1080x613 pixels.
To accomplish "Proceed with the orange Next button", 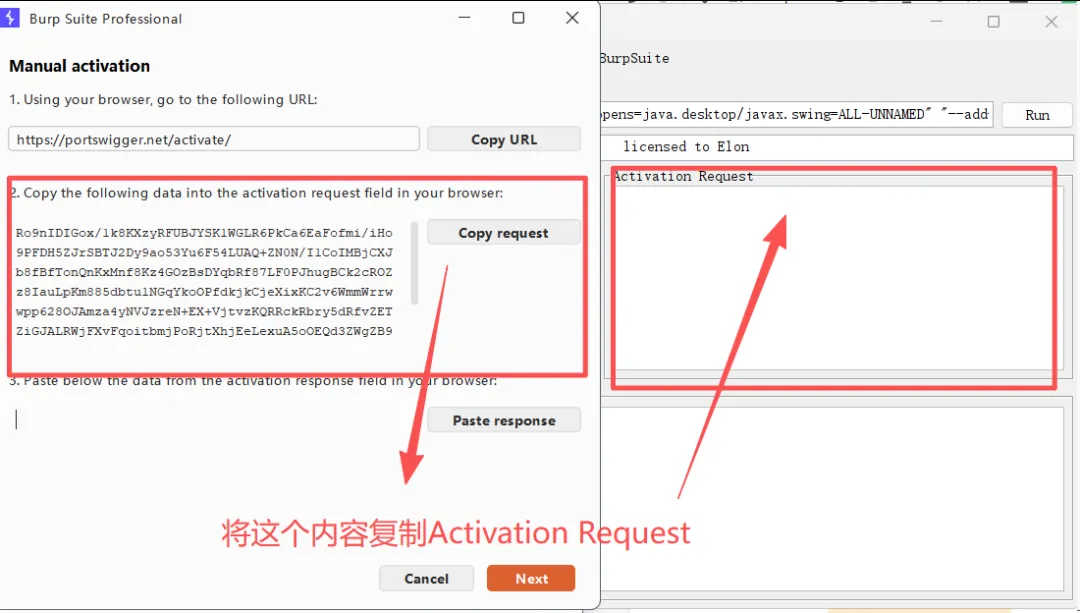I will [531, 579].
